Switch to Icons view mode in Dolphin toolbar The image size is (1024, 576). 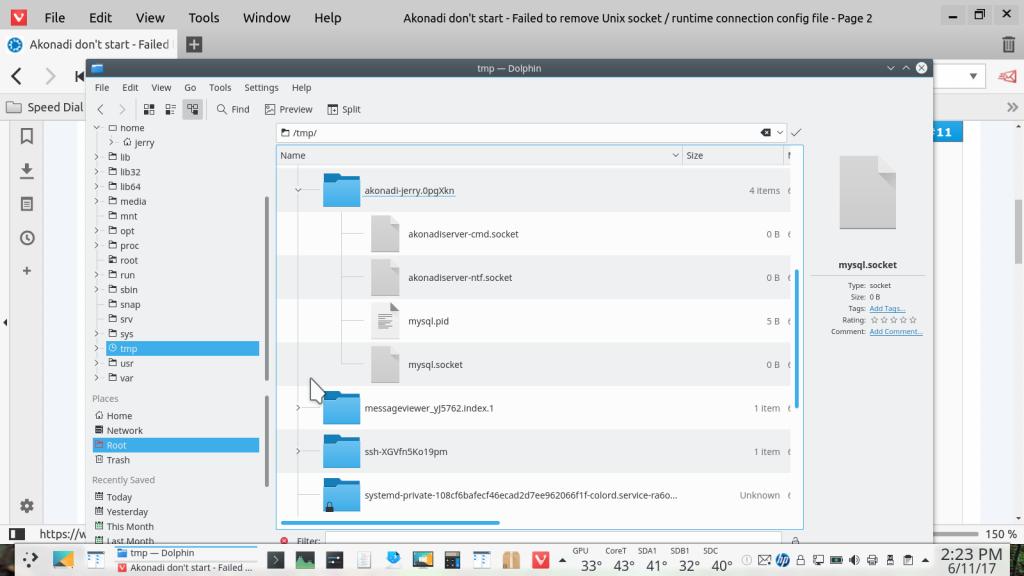click(x=149, y=109)
